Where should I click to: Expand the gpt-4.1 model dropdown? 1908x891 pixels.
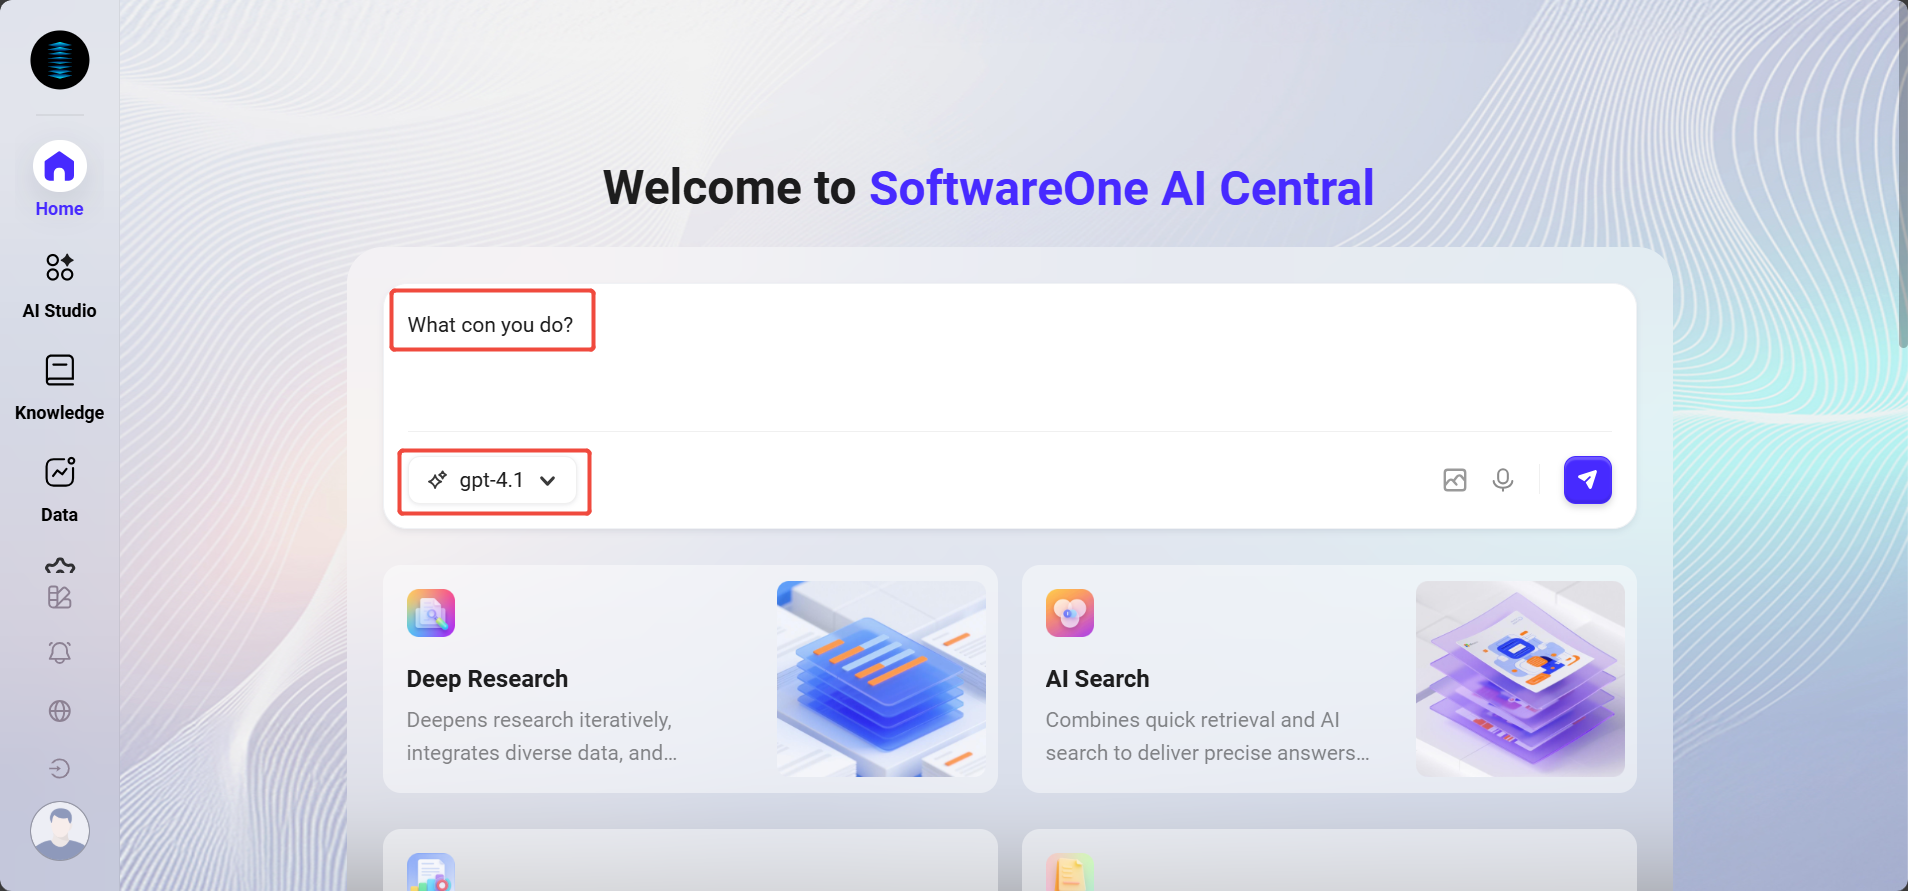[492, 480]
